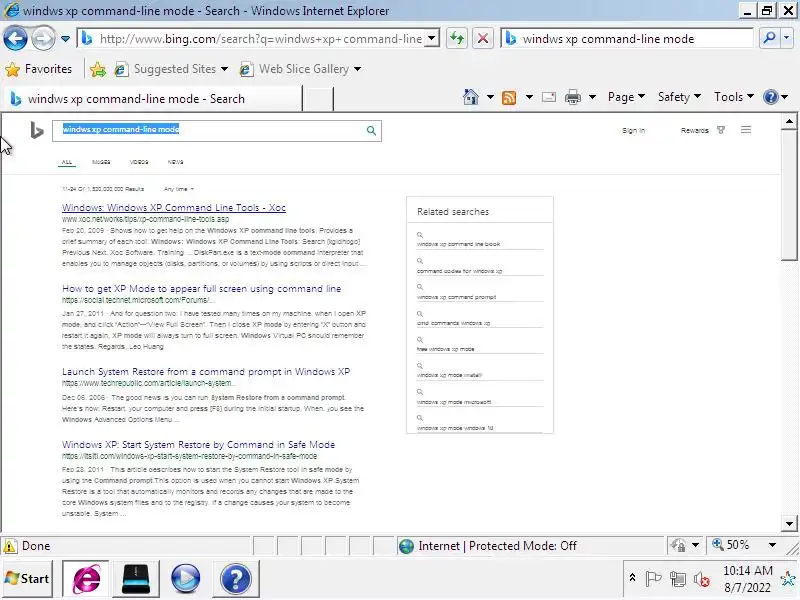Switch to the NEWS results tab
The height and width of the screenshot is (600, 800).
tap(175, 162)
